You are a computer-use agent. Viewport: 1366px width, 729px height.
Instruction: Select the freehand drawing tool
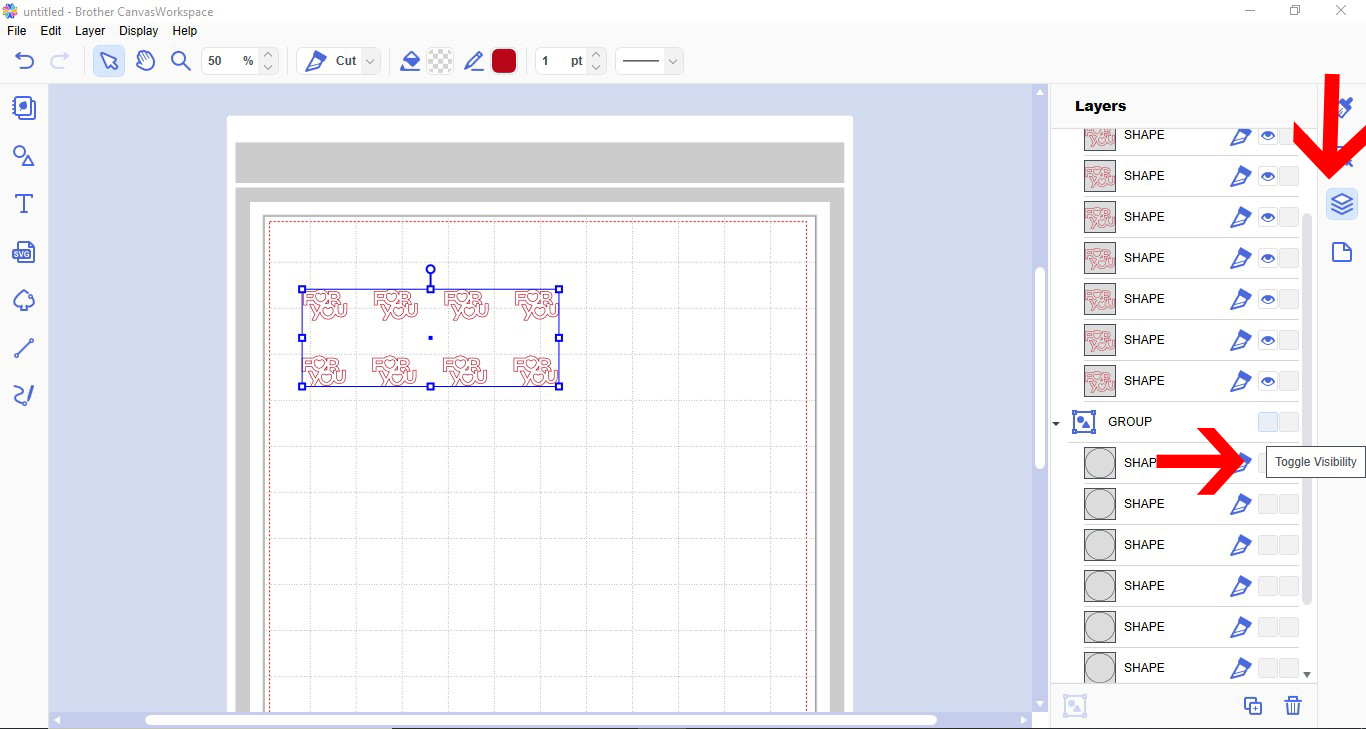(24, 396)
